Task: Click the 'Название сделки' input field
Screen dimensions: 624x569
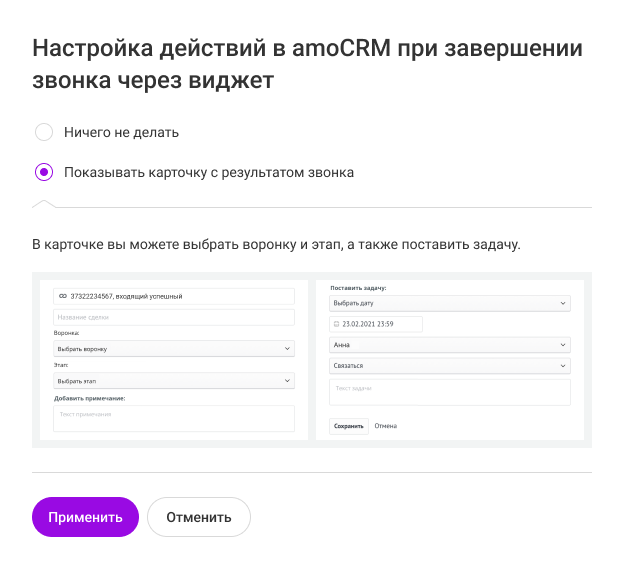Action: [174, 317]
